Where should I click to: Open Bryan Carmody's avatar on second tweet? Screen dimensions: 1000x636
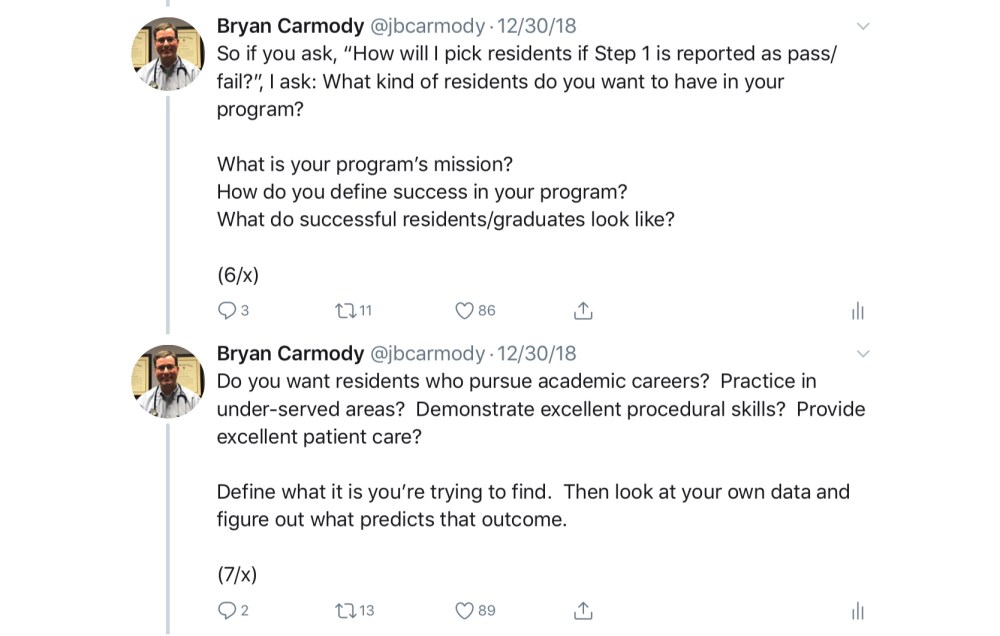click(x=168, y=382)
